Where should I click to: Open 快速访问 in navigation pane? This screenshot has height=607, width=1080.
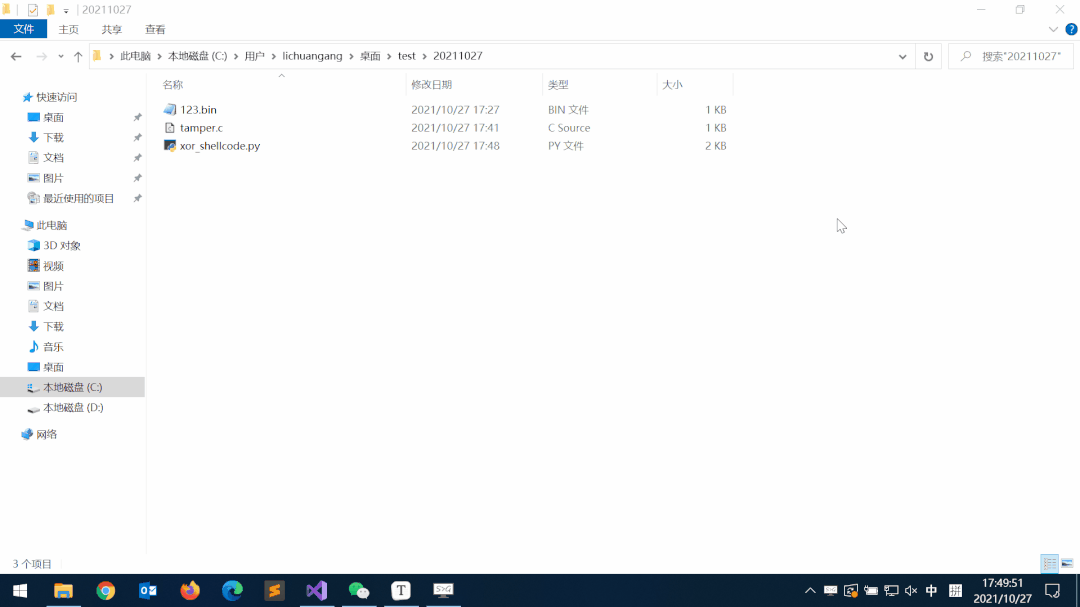click(56, 97)
